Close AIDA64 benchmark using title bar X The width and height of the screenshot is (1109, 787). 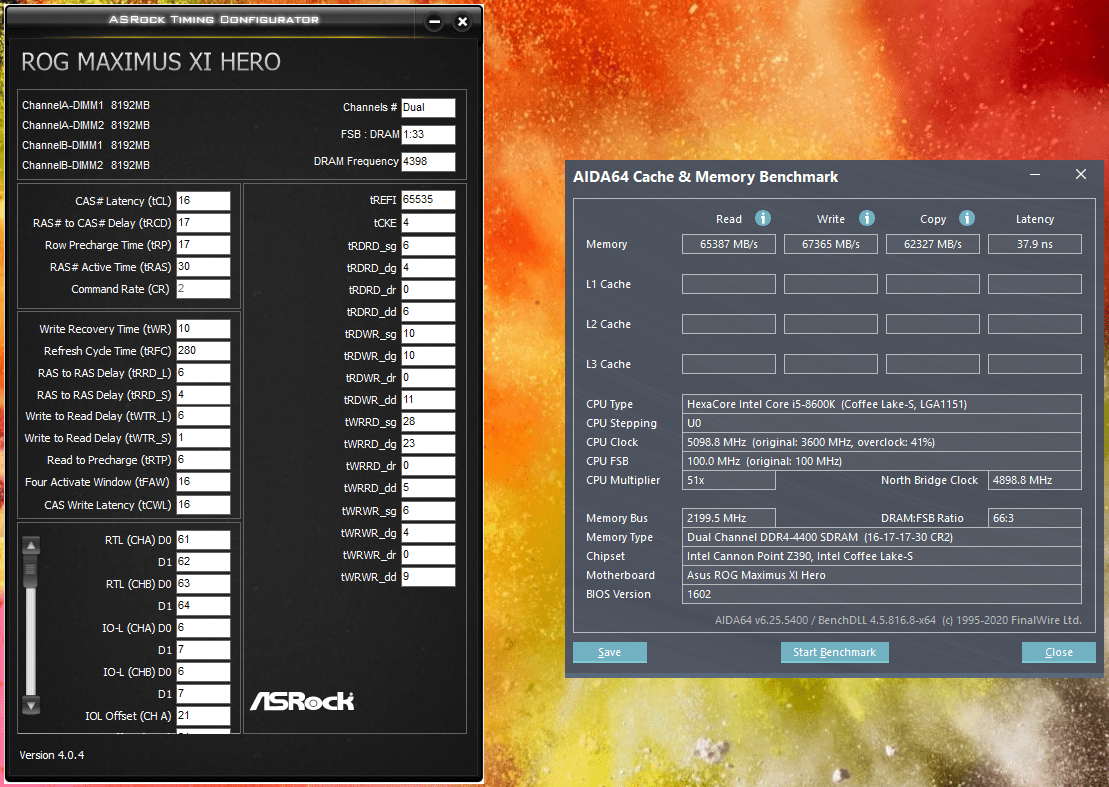(1081, 174)
